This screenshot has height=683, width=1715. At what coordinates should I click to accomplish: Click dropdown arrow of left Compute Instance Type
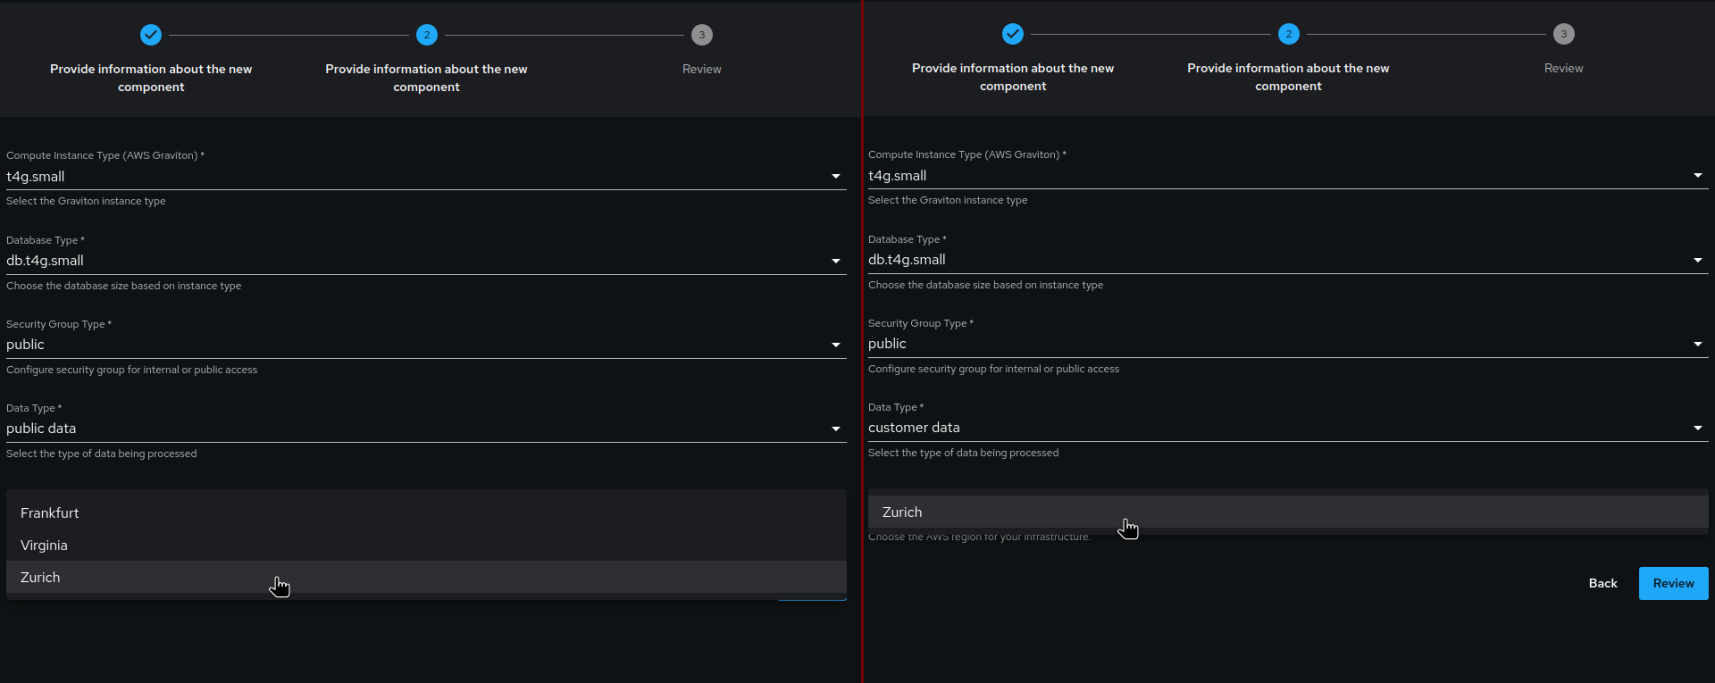(836, 177)
